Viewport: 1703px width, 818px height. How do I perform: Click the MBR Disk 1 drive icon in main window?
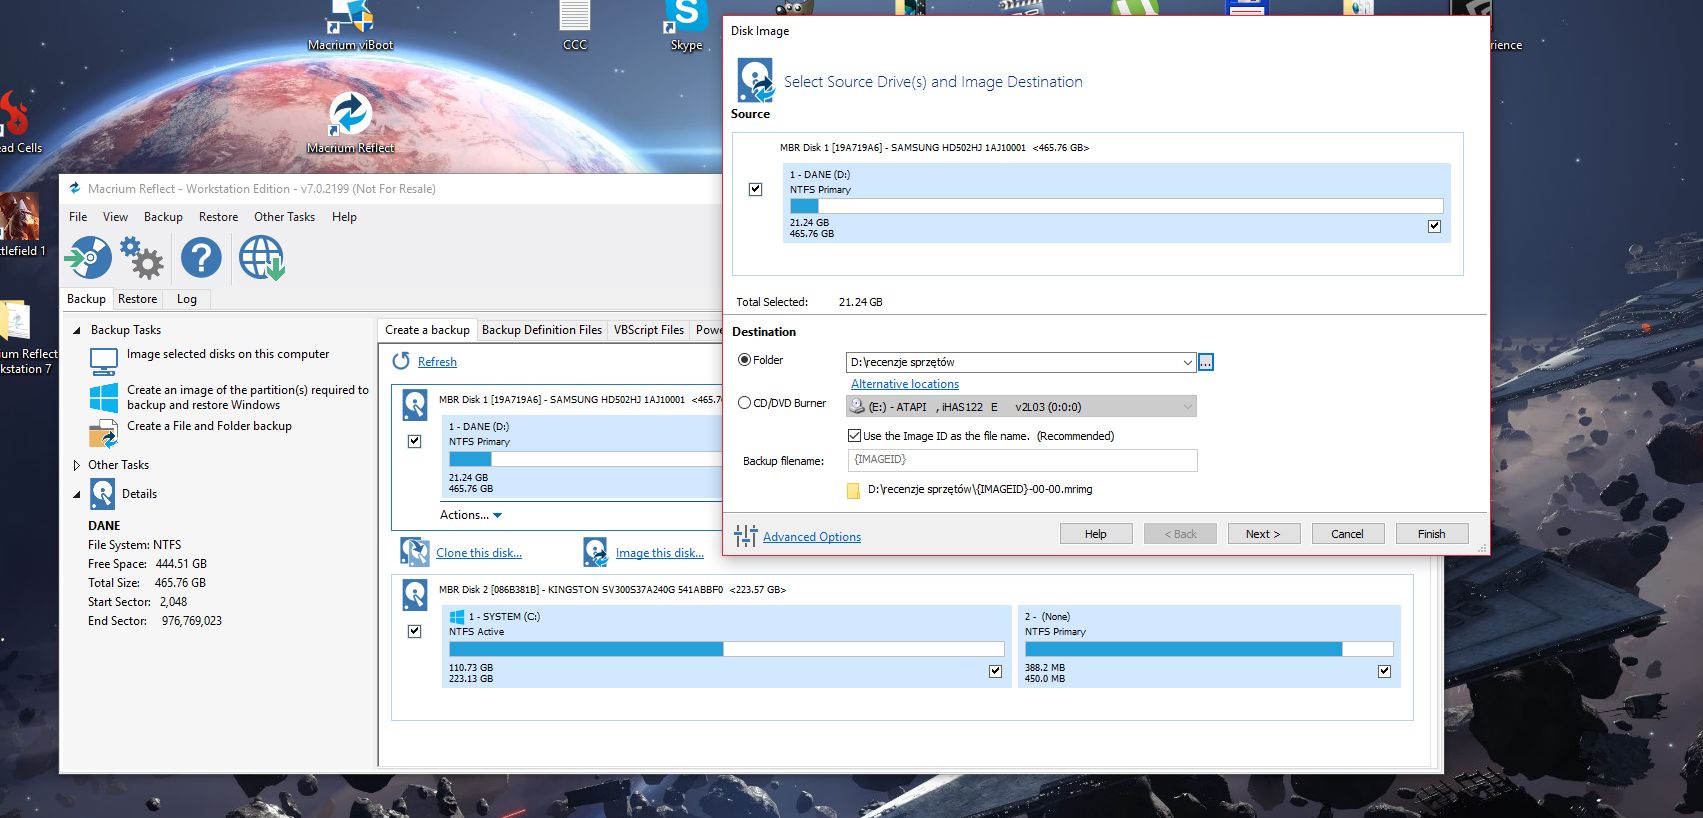415,405
